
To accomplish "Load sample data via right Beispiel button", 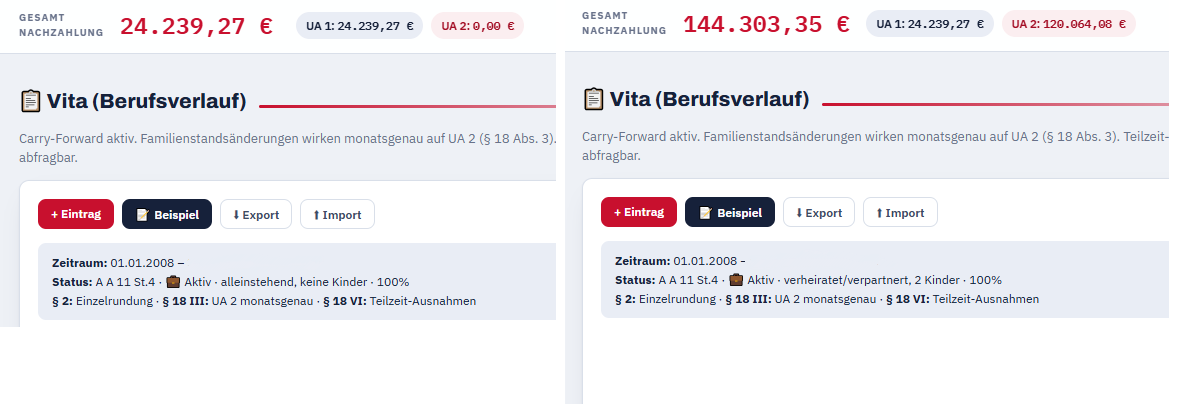I will (730, 212).
